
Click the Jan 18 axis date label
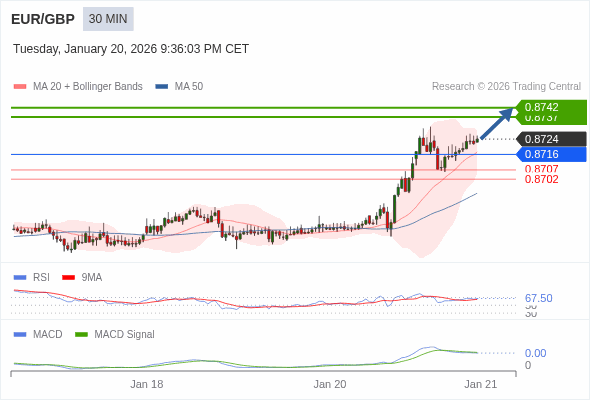[147, 384]
